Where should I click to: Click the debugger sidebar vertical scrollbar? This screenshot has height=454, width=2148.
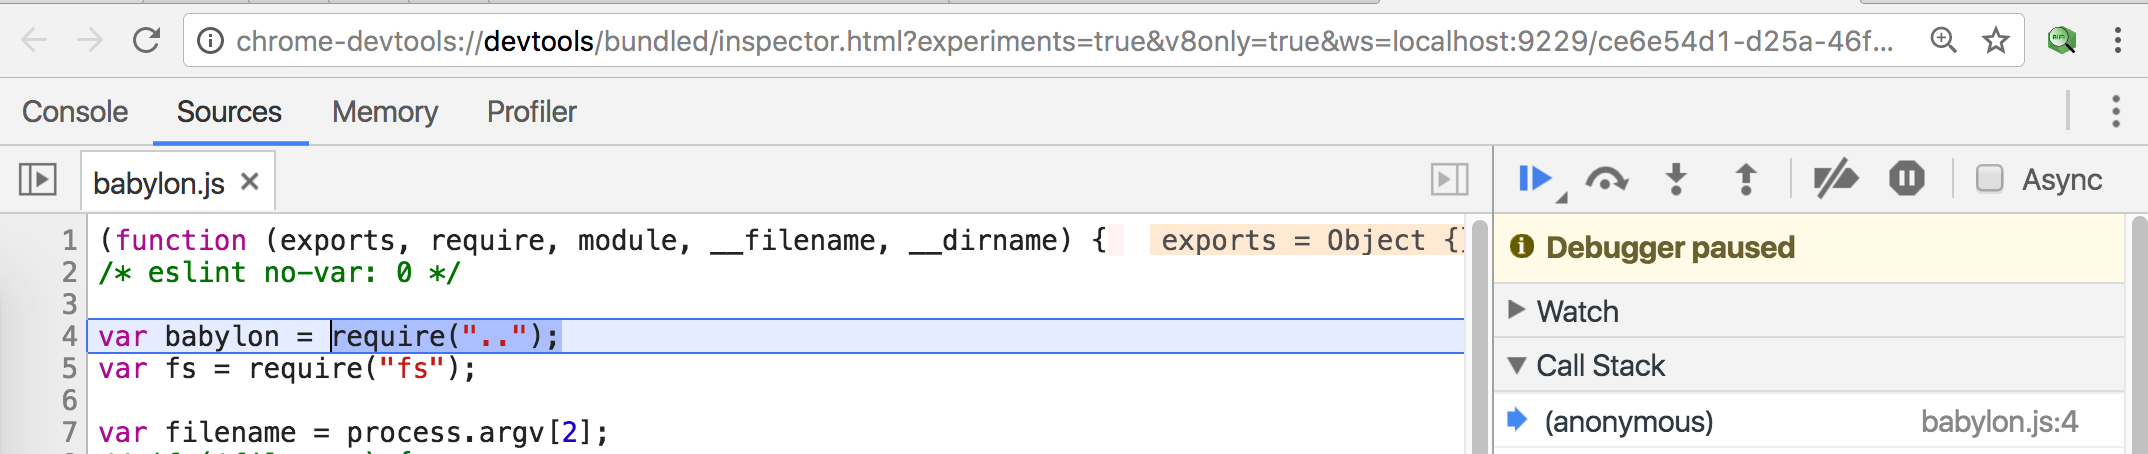click(2139, 335)
